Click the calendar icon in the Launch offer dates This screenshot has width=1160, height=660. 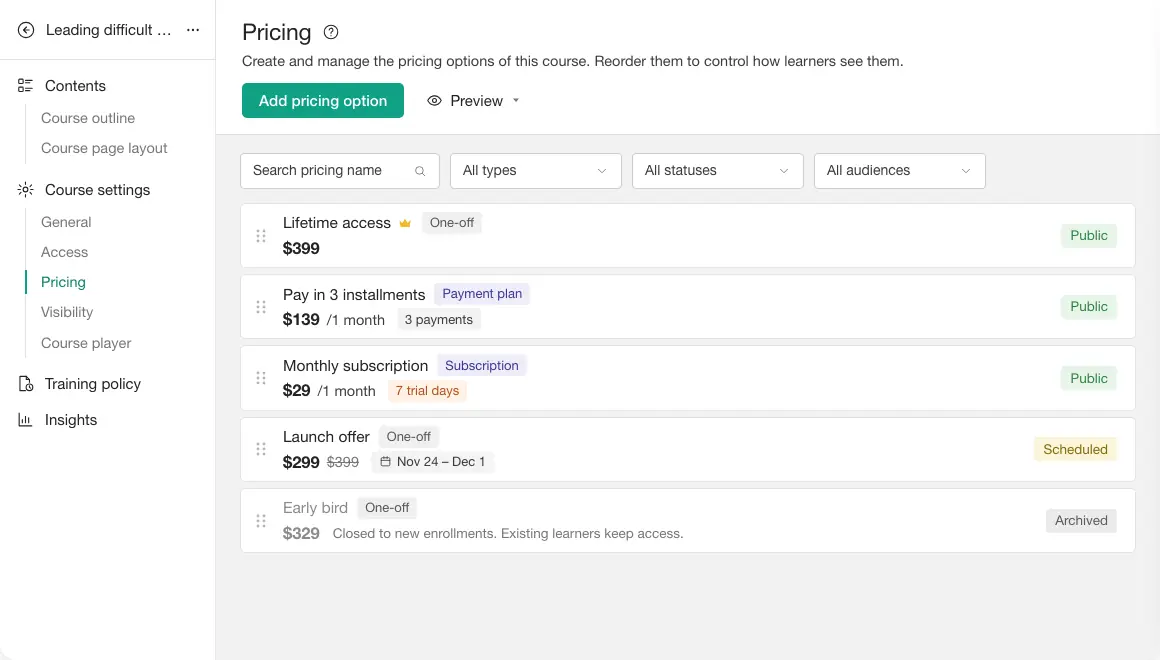coord(385,462)
